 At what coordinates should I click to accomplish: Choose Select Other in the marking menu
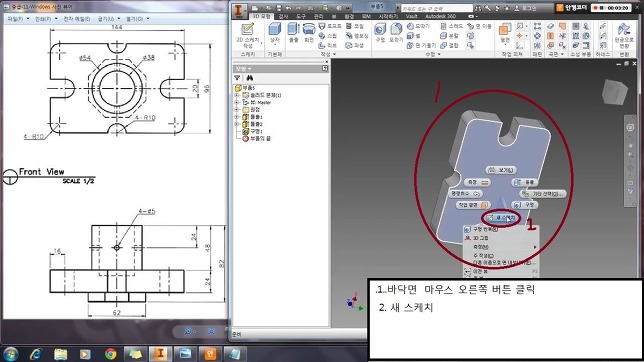point(543,194)
